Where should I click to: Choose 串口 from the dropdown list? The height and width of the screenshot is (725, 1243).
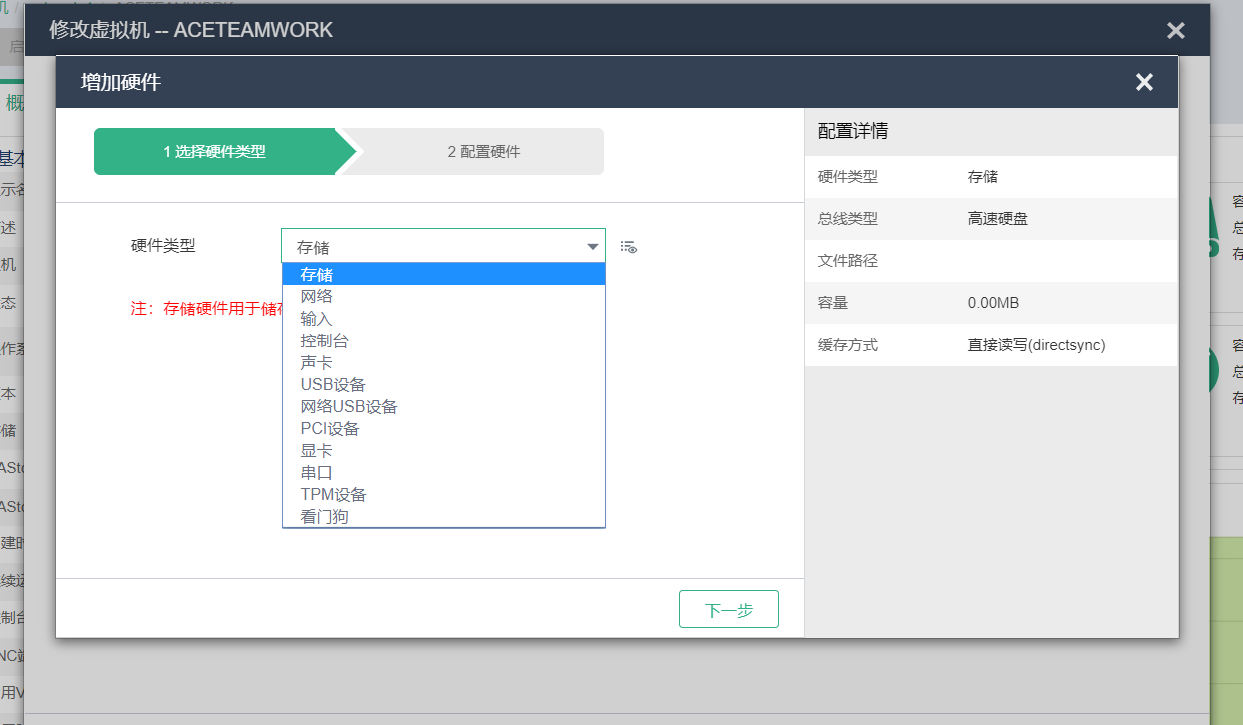point(444,472)
